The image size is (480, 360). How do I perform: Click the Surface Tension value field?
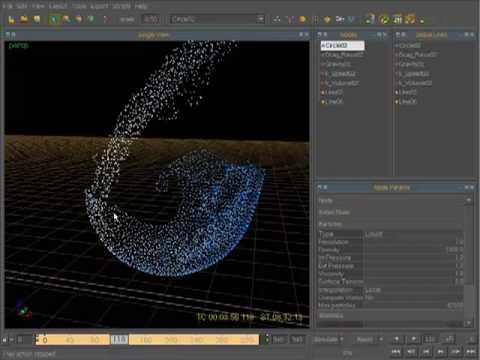[413, 282]
